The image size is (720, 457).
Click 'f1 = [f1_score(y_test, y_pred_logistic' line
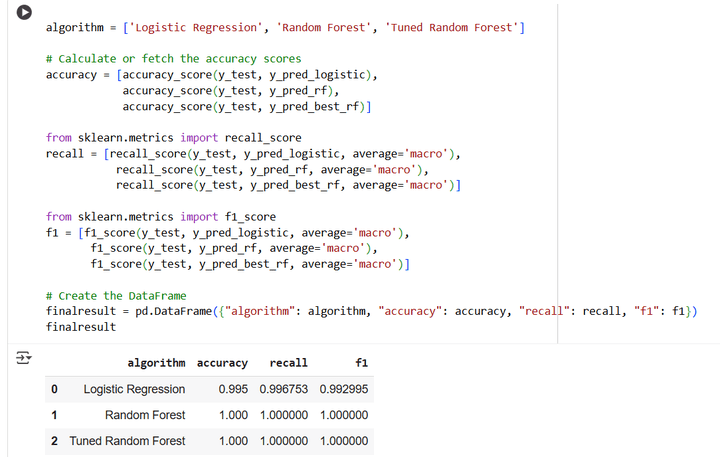coord(227,233)
